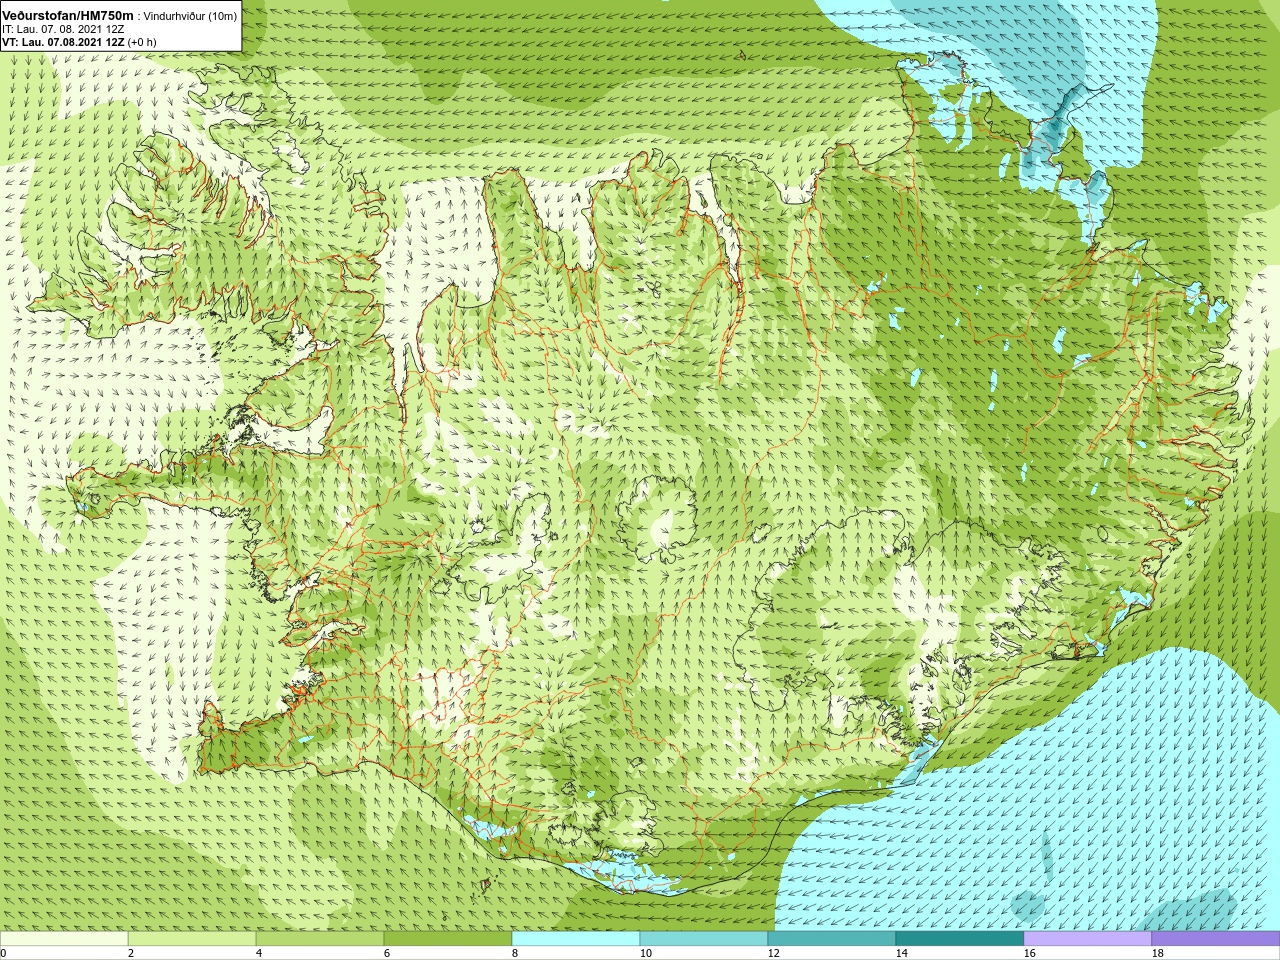The image size is (1280, 960).
Task: Click the legend value '2'
Action: tap(131, 953)
